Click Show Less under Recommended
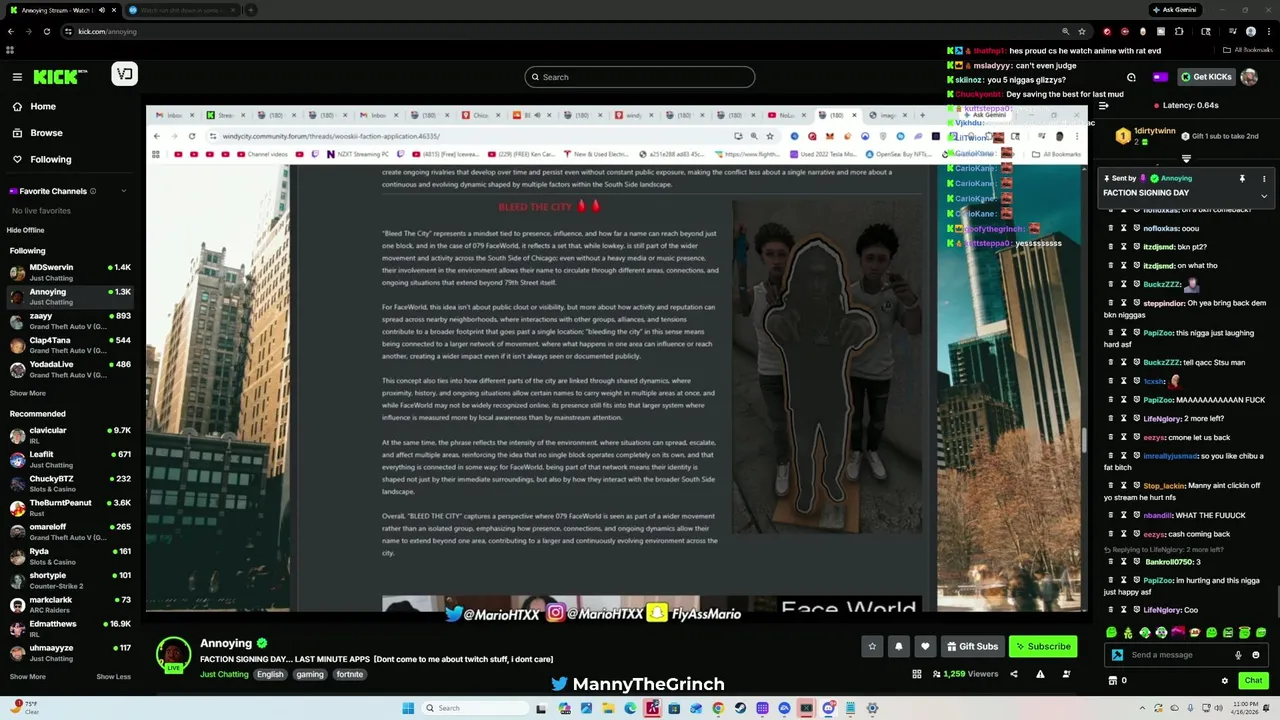This screenshot has width=1280, height=720. click(x=113, y=677)
